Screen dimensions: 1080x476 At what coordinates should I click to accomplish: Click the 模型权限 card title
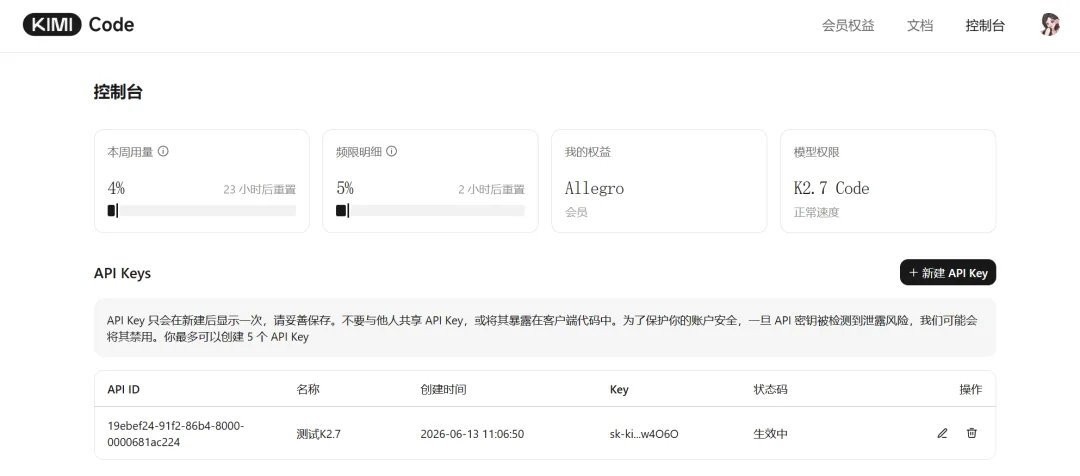coord(816,152)
